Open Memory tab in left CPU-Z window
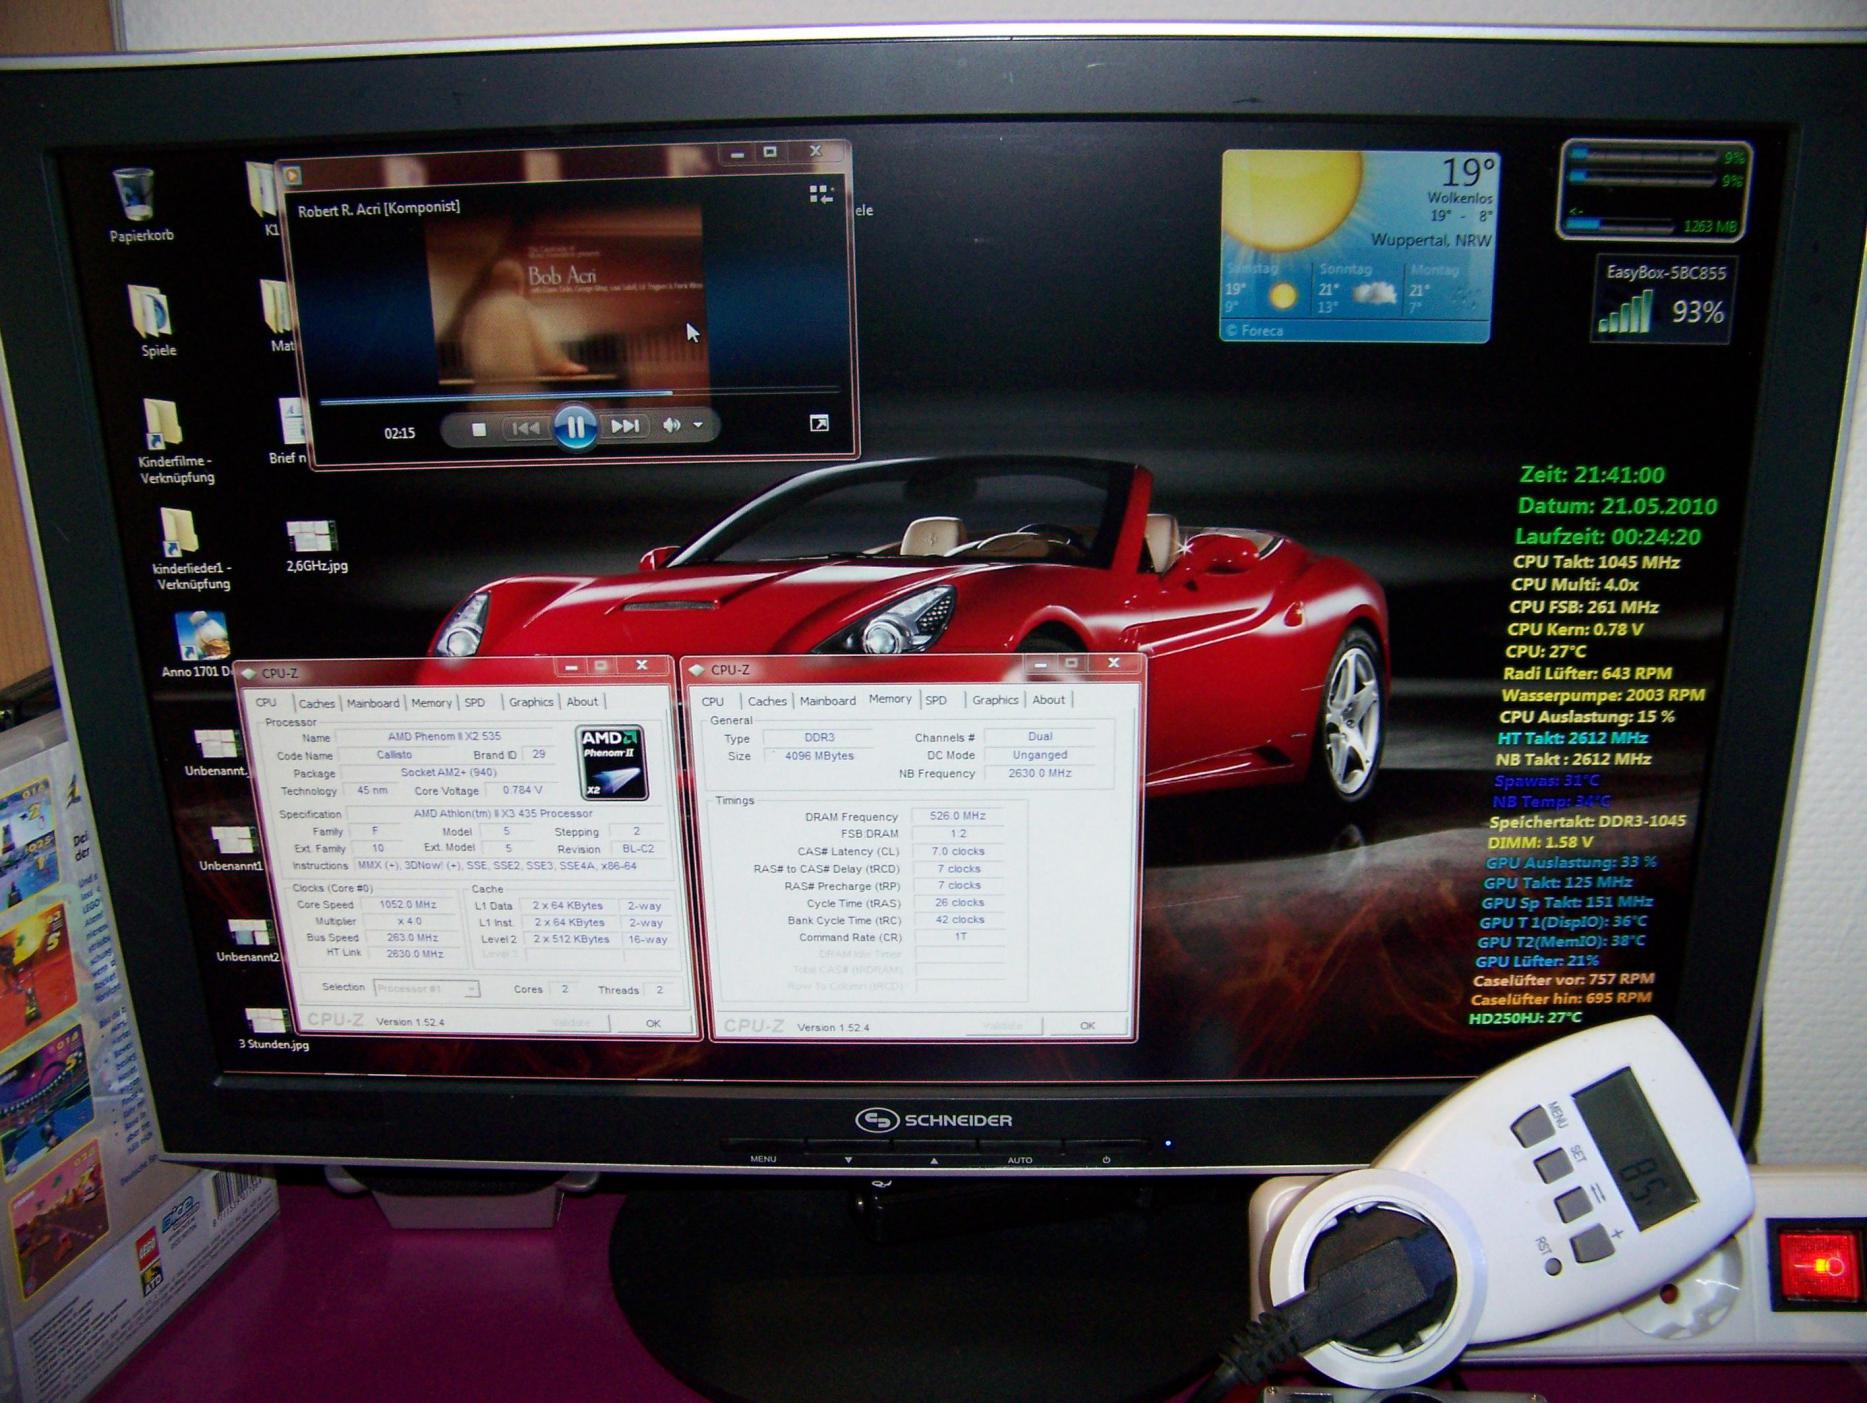This screenshot has width=1867, height=1403. pyautogui.click(x=431, y=703)
